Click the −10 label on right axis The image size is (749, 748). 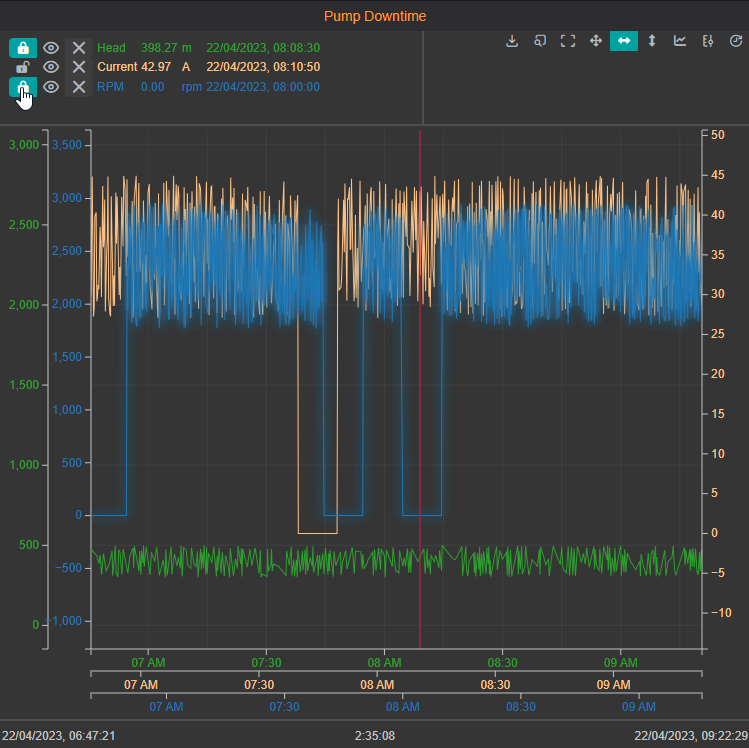pyautogui.click(x=721, y=612)
